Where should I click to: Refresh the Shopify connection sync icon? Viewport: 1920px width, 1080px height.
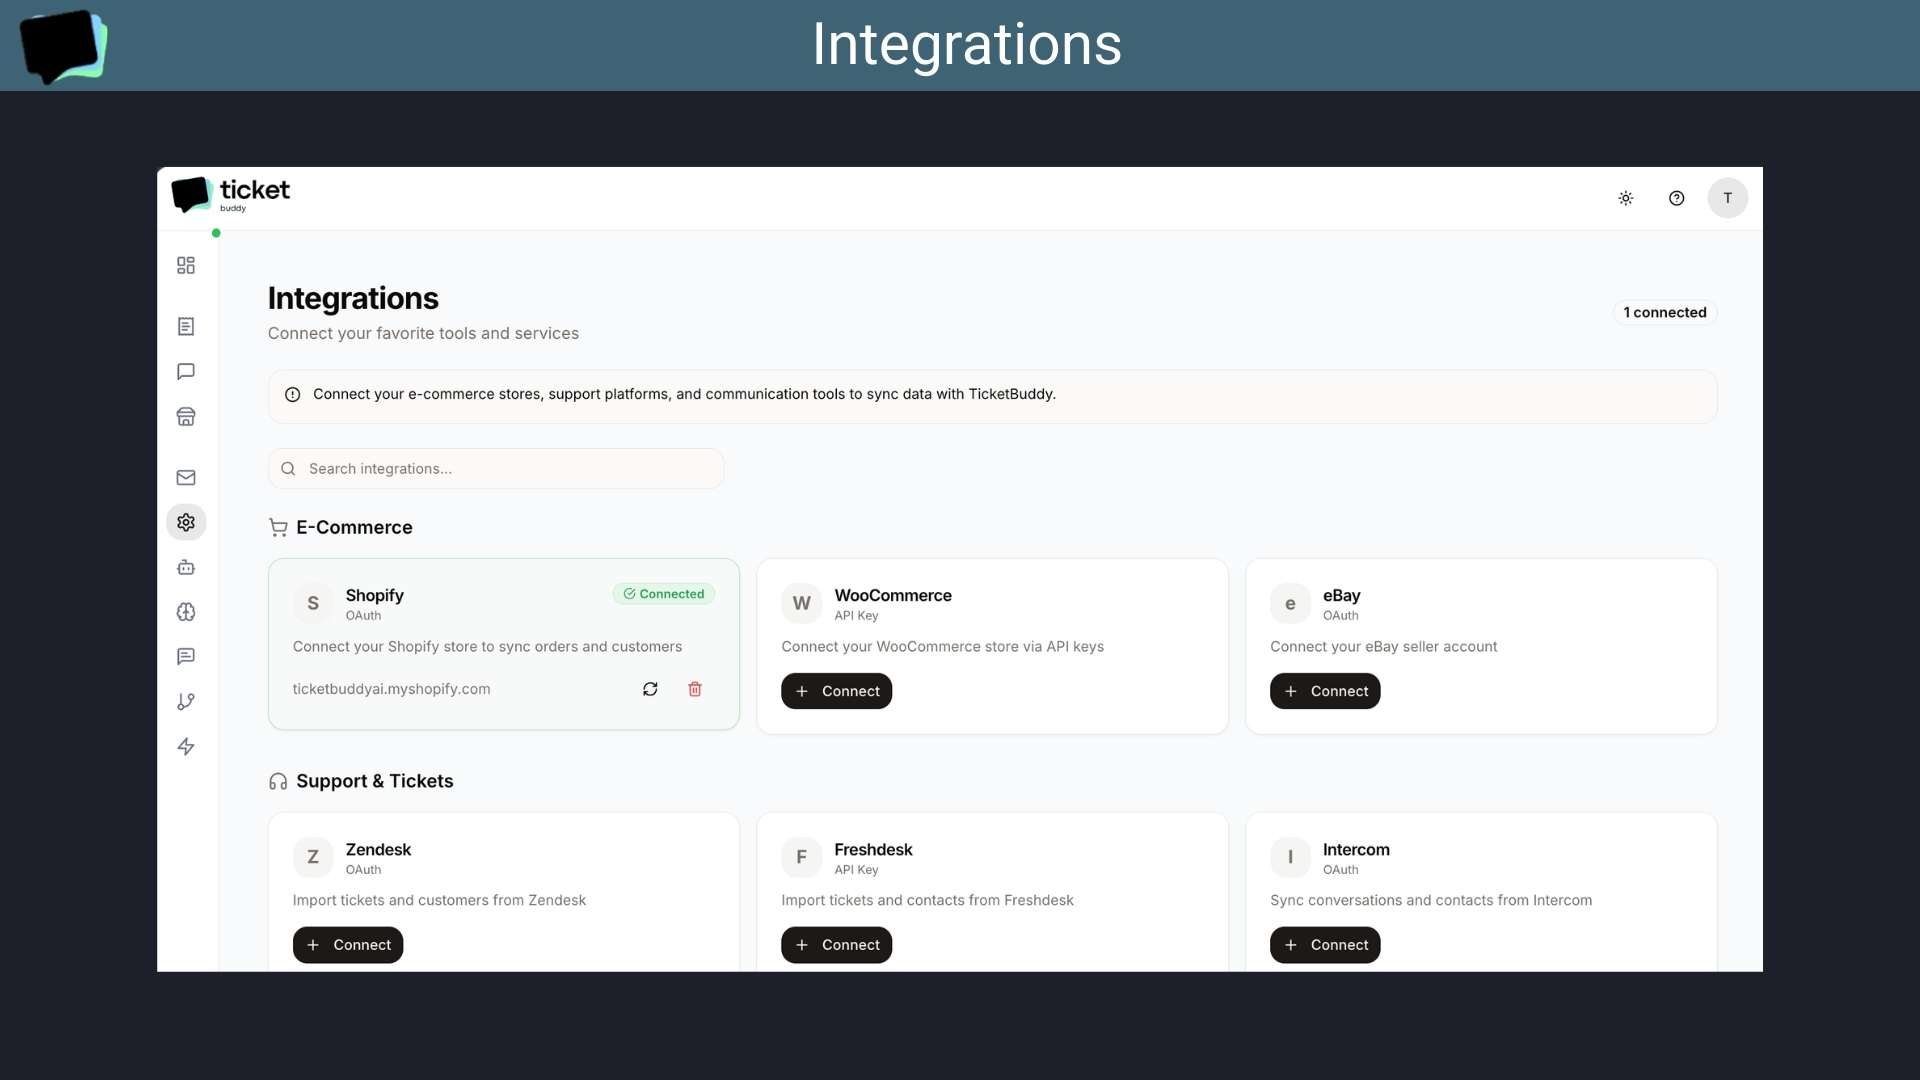[650, 689]
